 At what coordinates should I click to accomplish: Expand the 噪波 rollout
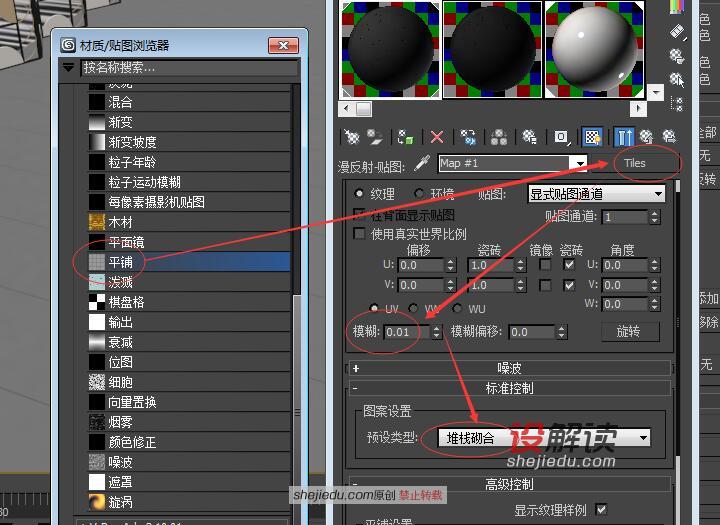click(x=510, y=368)
